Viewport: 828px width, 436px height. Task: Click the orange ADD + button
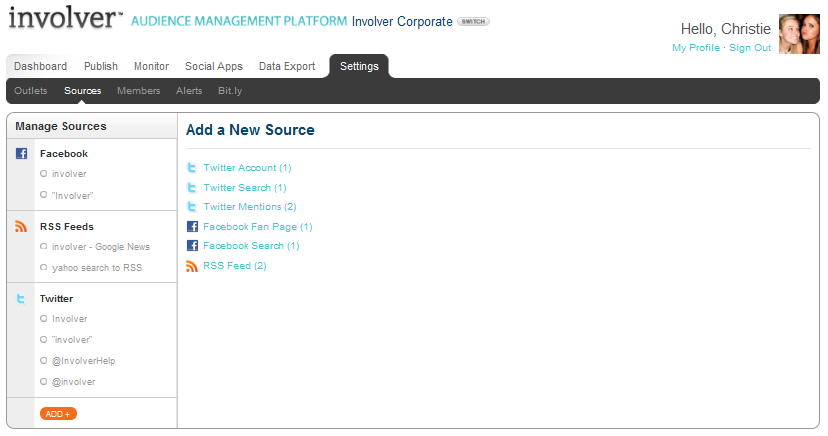pos(58,414)
